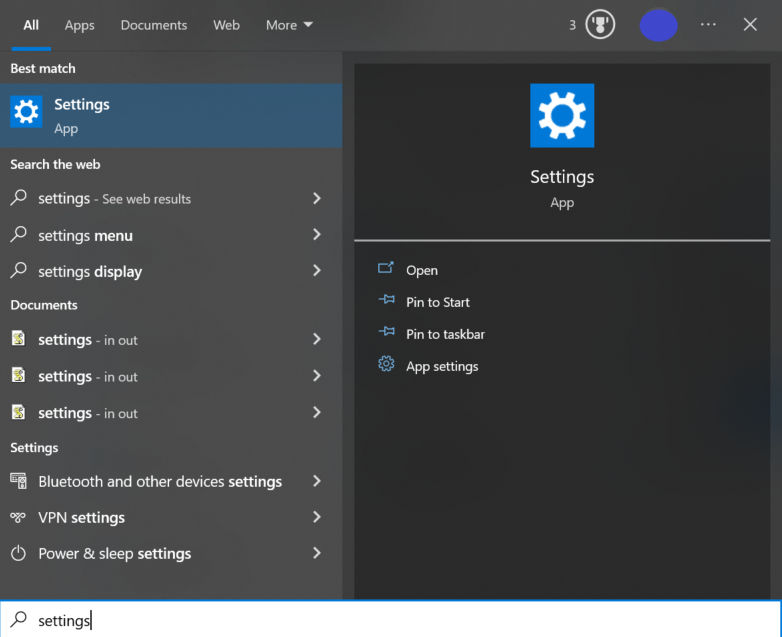Click the three-dot options icon
The width and height of the screenshot is (782, 637).
click(x=708, y=25)
